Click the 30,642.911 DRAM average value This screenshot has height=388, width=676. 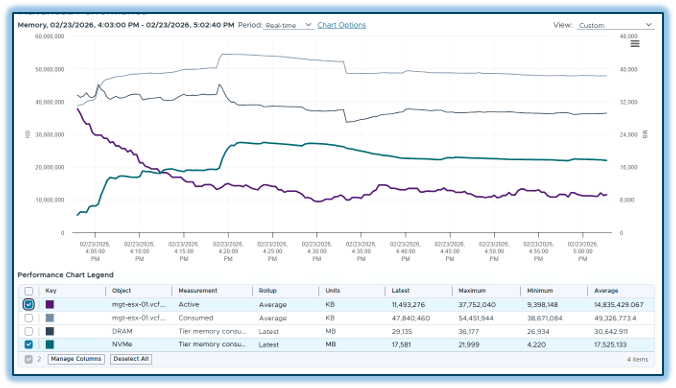coord(611,332)
